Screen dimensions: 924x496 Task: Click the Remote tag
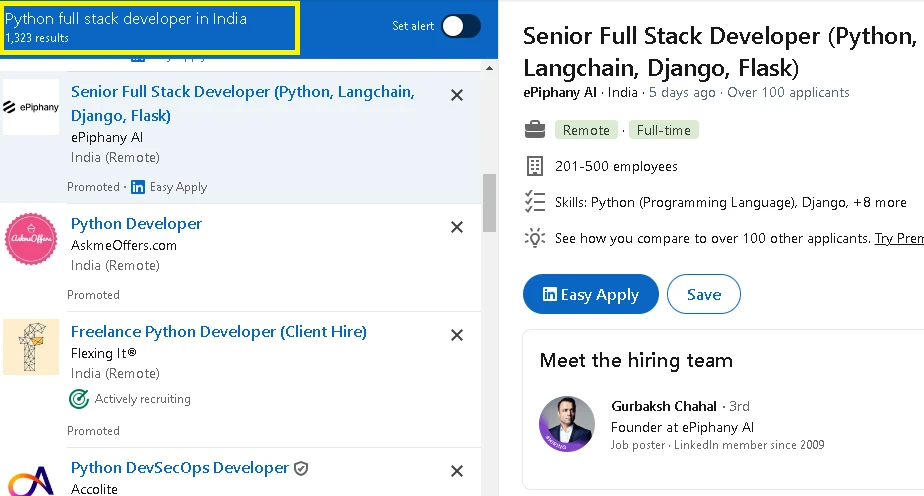tap(586, 130)
